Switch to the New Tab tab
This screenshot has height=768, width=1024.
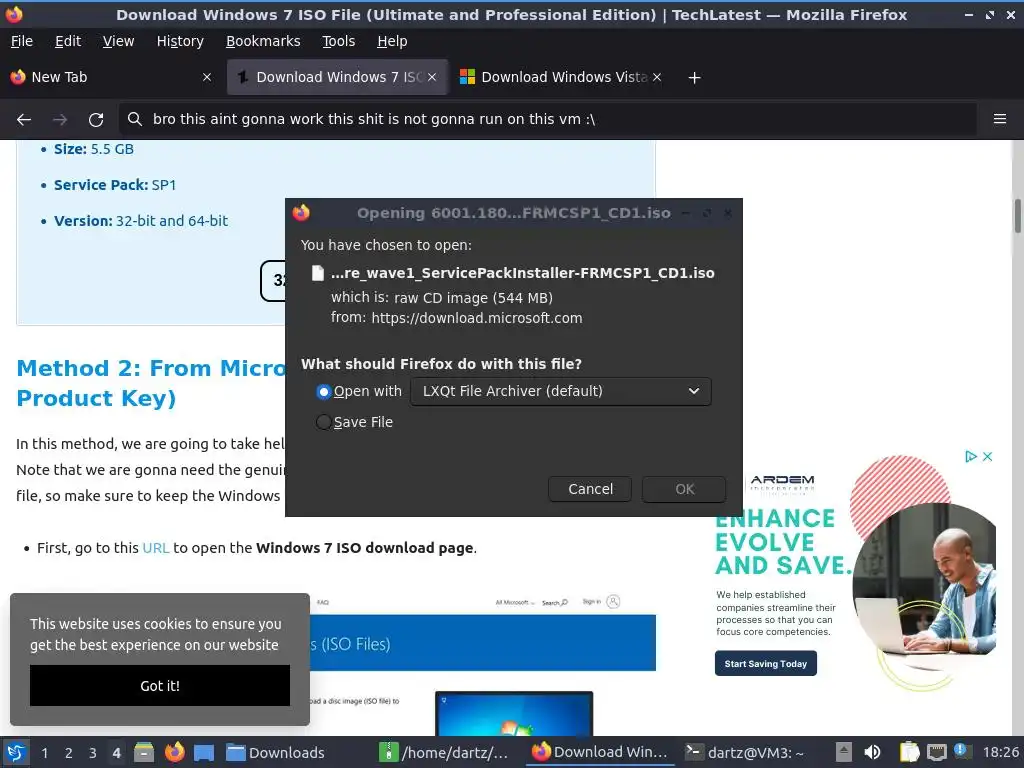coord(111,77)
